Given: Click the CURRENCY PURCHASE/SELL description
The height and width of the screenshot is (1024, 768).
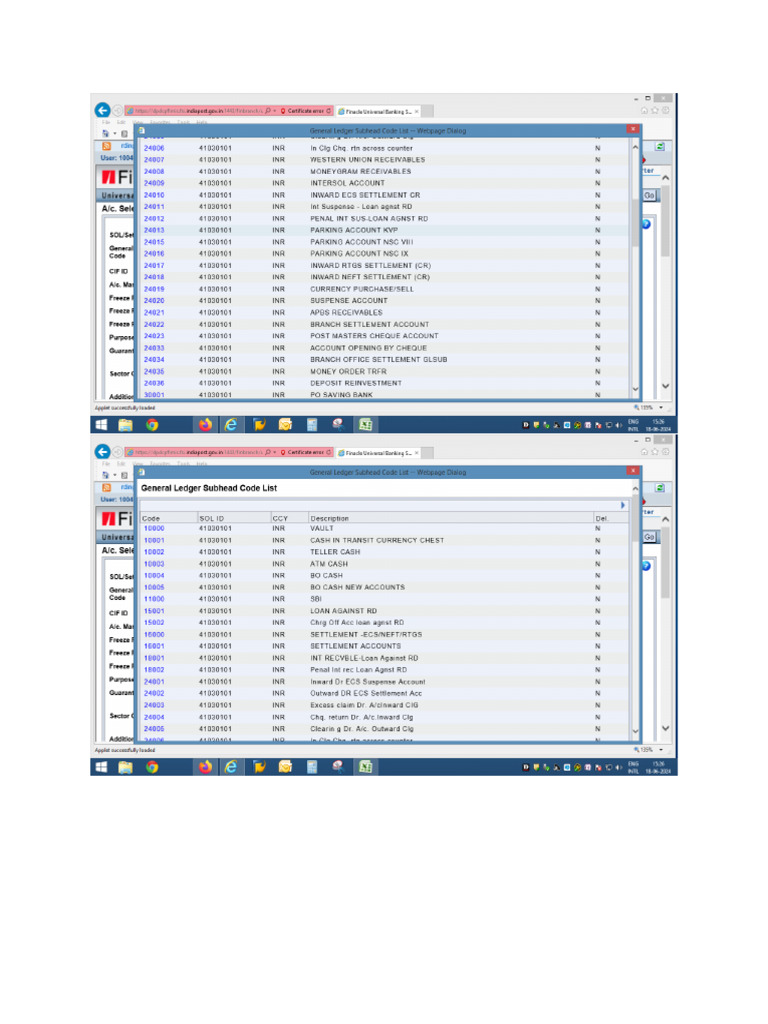Looking at the screenshot, I should (x=362, y=289).
